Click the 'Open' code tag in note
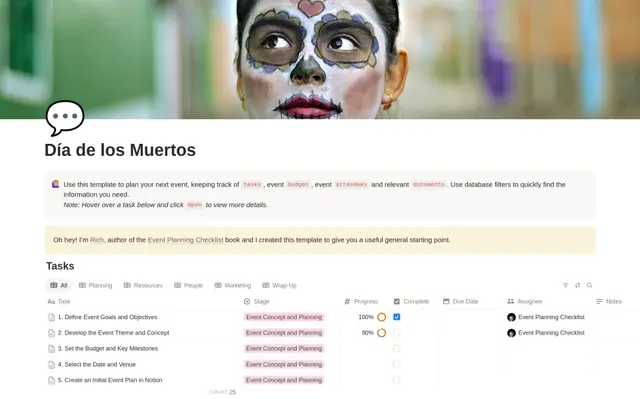Image resolution: width=640 pixels, height=399 pixels. pyautogui.click(x=195, y=205)
